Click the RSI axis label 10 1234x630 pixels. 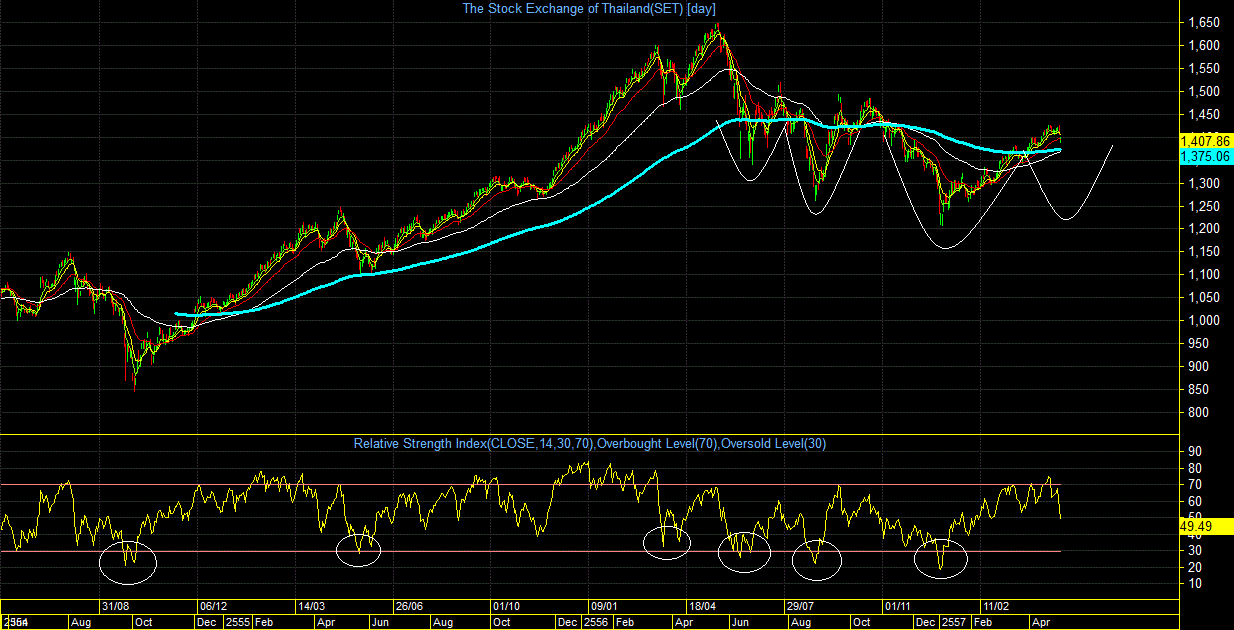click(x=1194, y=584)
